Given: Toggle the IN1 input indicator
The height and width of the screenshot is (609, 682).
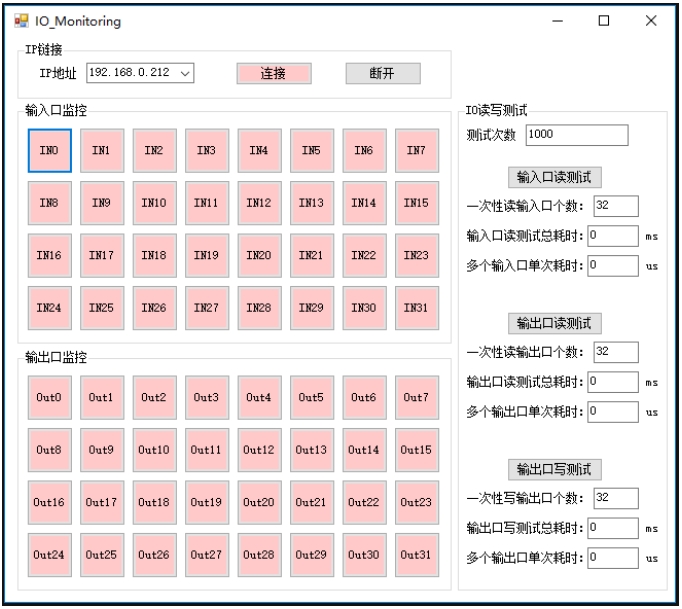Looking at the screenshot, I should pyautogui.click(x=102, y=151).
